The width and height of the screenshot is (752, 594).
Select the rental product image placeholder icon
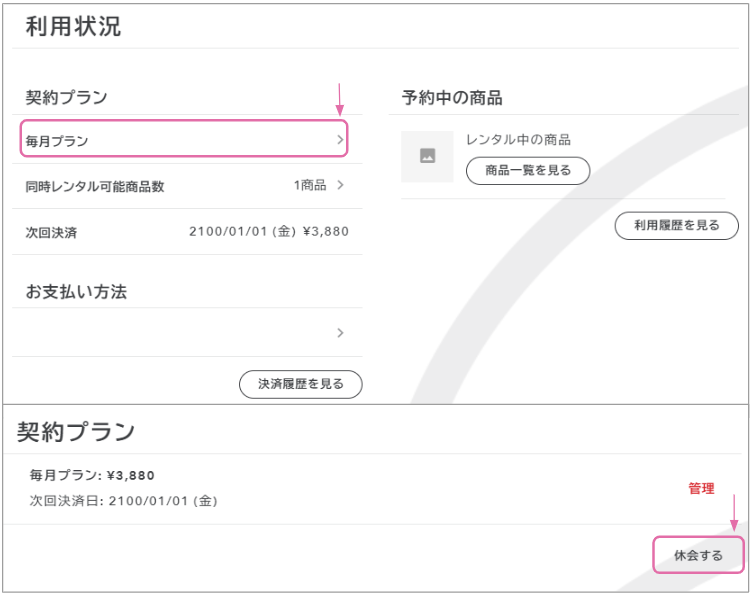427,156
